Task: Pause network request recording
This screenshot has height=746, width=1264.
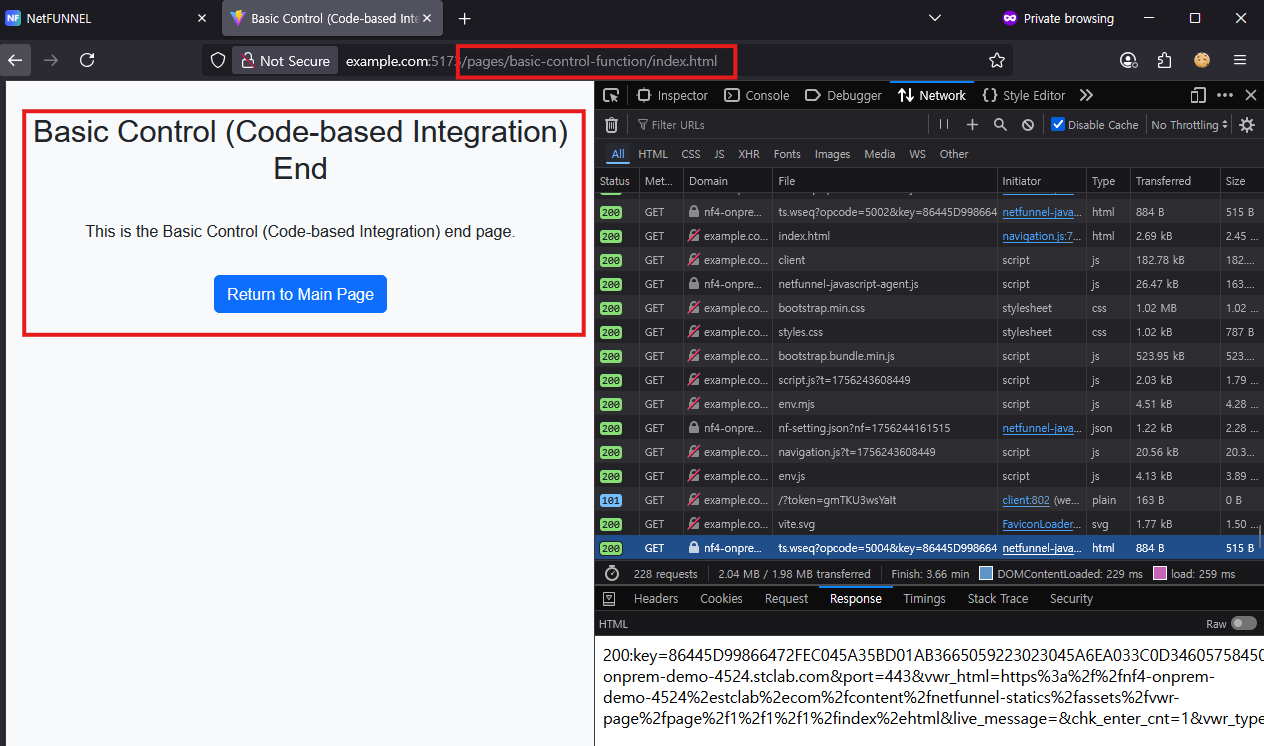Action: [943, 125]
